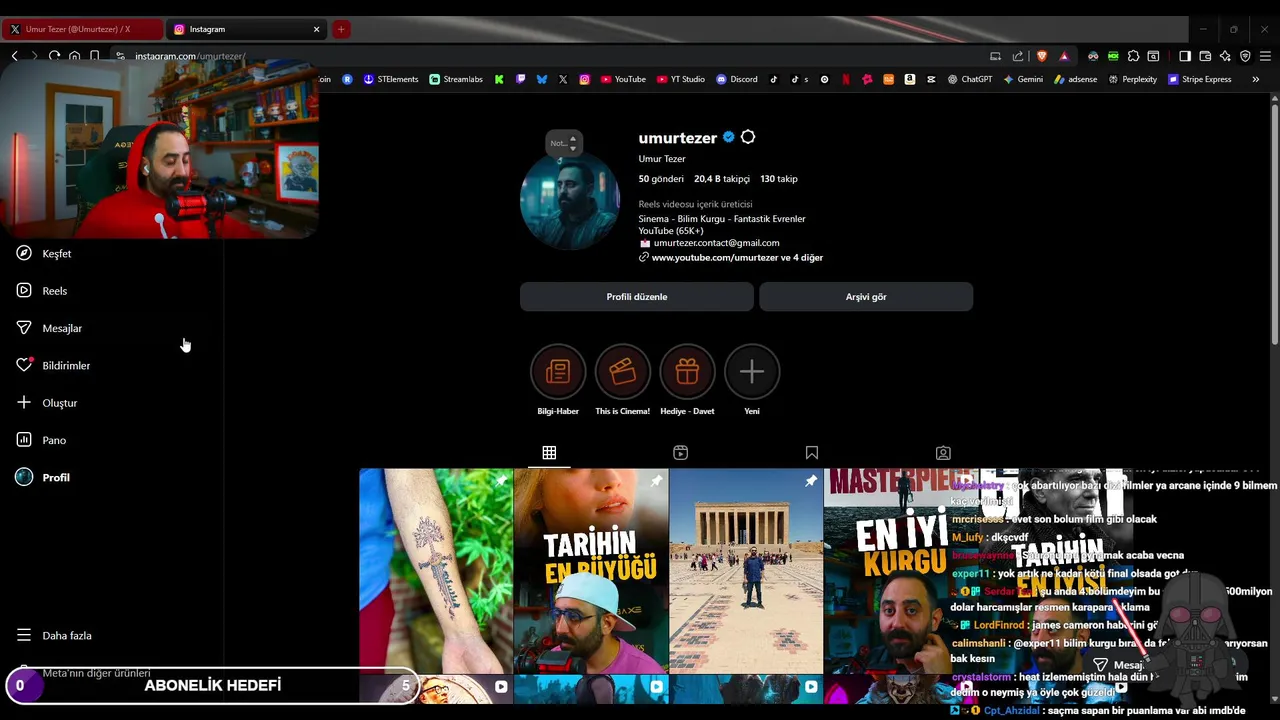Image resolution: width=1280 pixels, height=720 pixels.
Task: Open the Discord bookmark
Action: coord(736,79)
